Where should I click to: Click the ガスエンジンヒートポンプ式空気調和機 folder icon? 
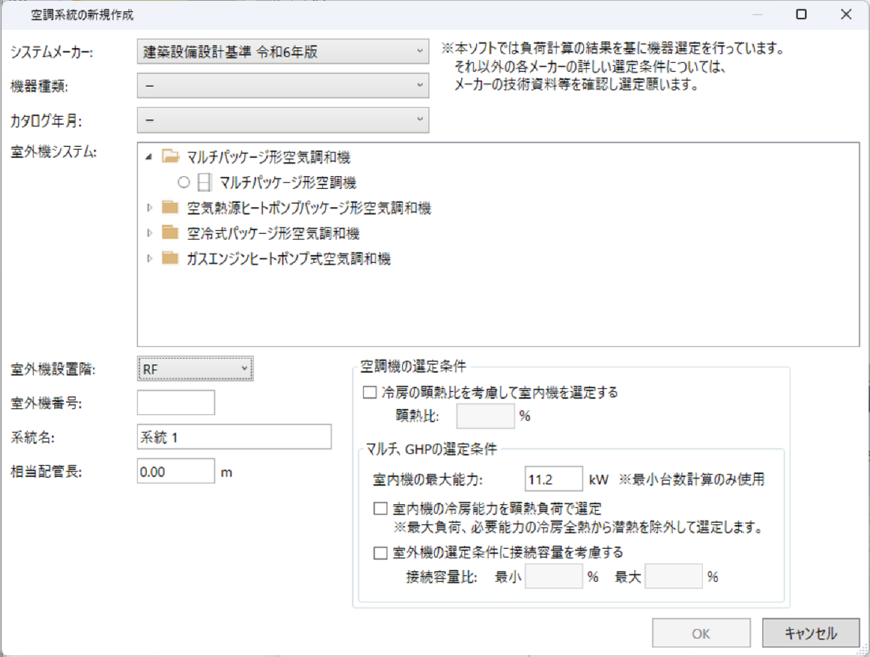pos(170,259)
